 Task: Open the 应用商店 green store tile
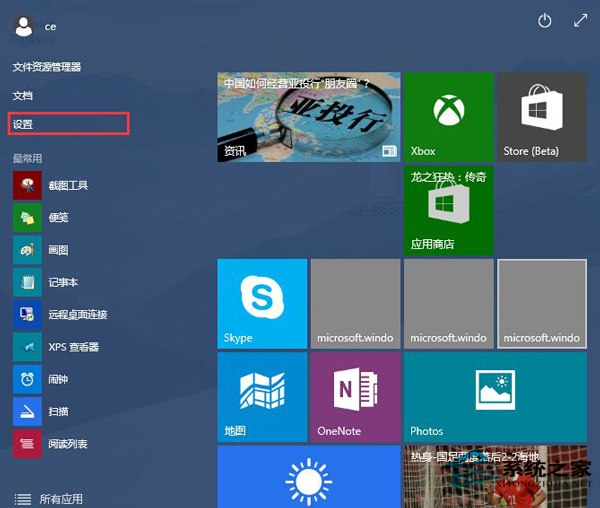[449, 210]
